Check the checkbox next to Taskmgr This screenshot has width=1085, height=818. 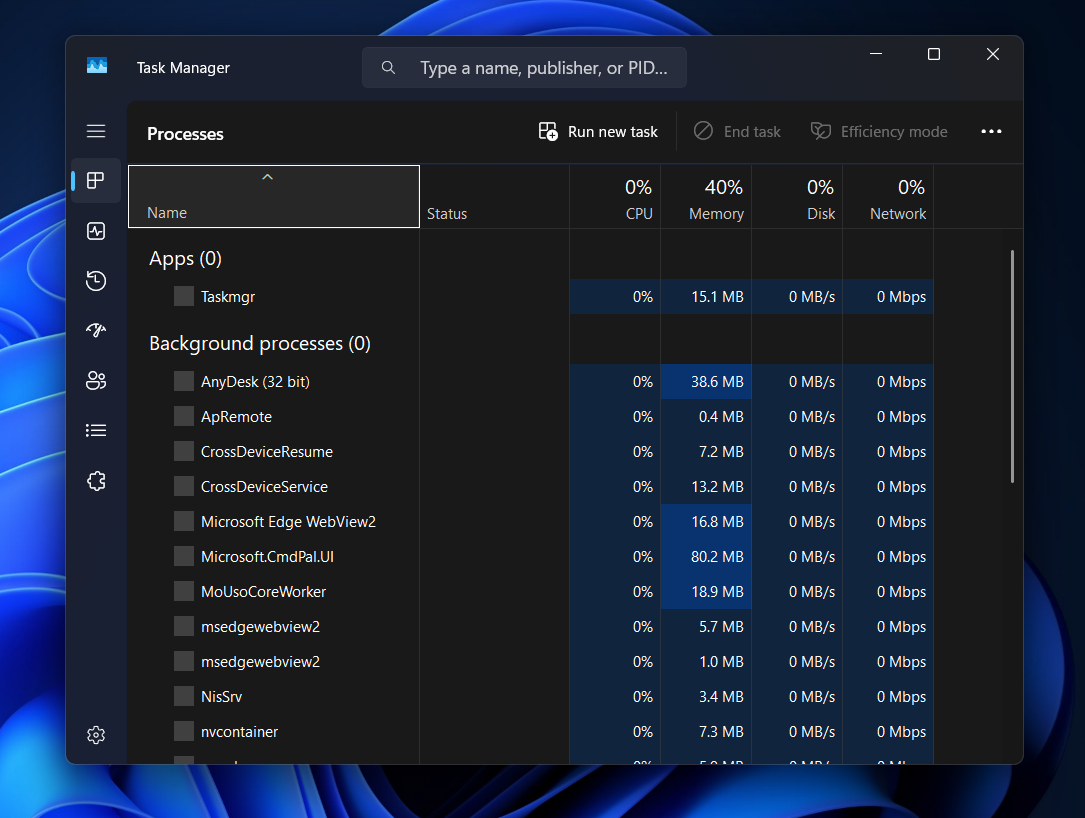183,296
